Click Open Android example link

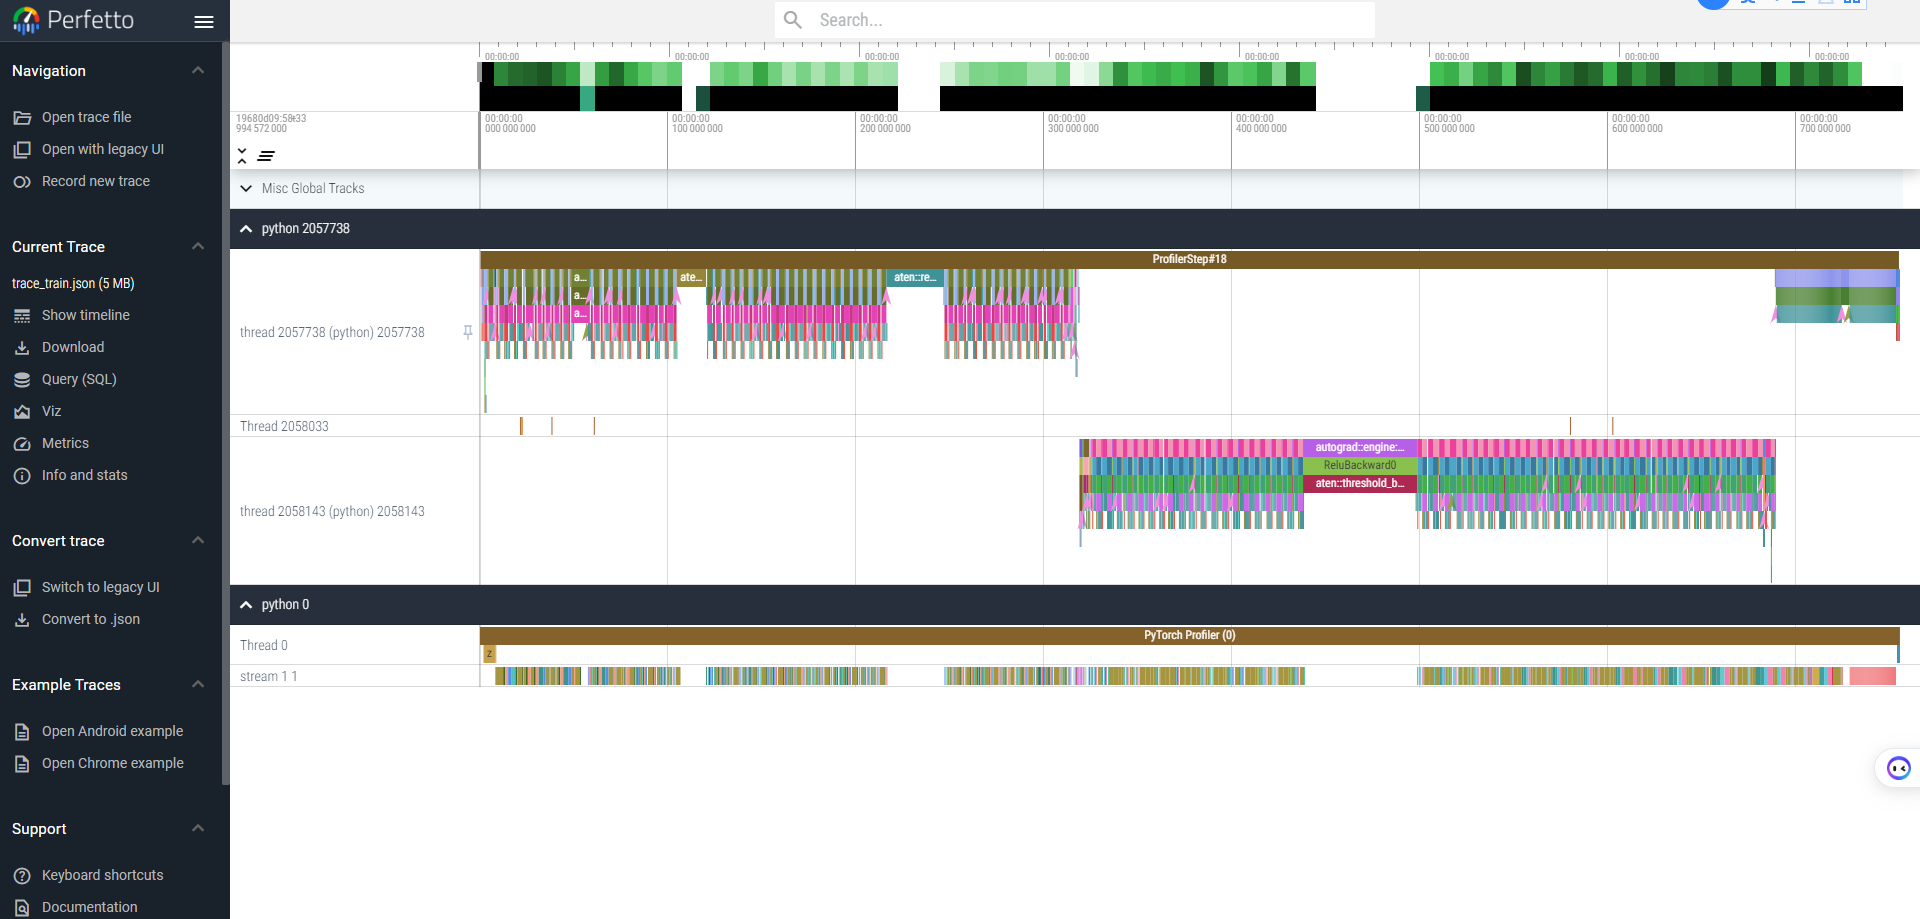click(112, 731)
